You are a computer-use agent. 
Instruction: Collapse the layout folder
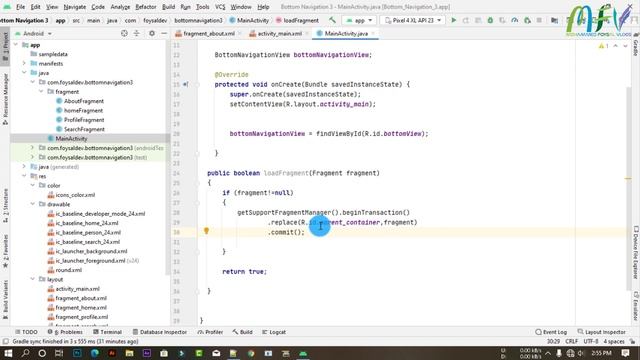33,279
